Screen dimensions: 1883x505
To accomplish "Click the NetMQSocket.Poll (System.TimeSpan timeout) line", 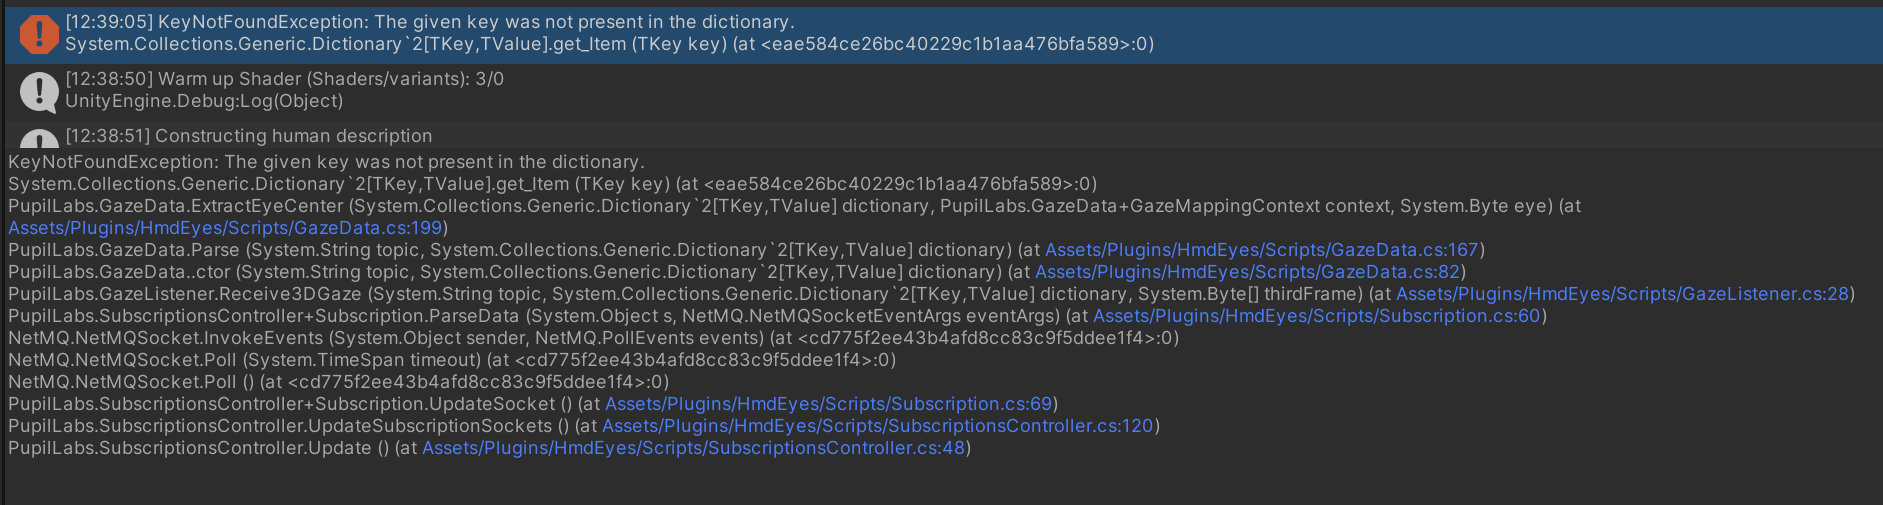I will [452, 360].
